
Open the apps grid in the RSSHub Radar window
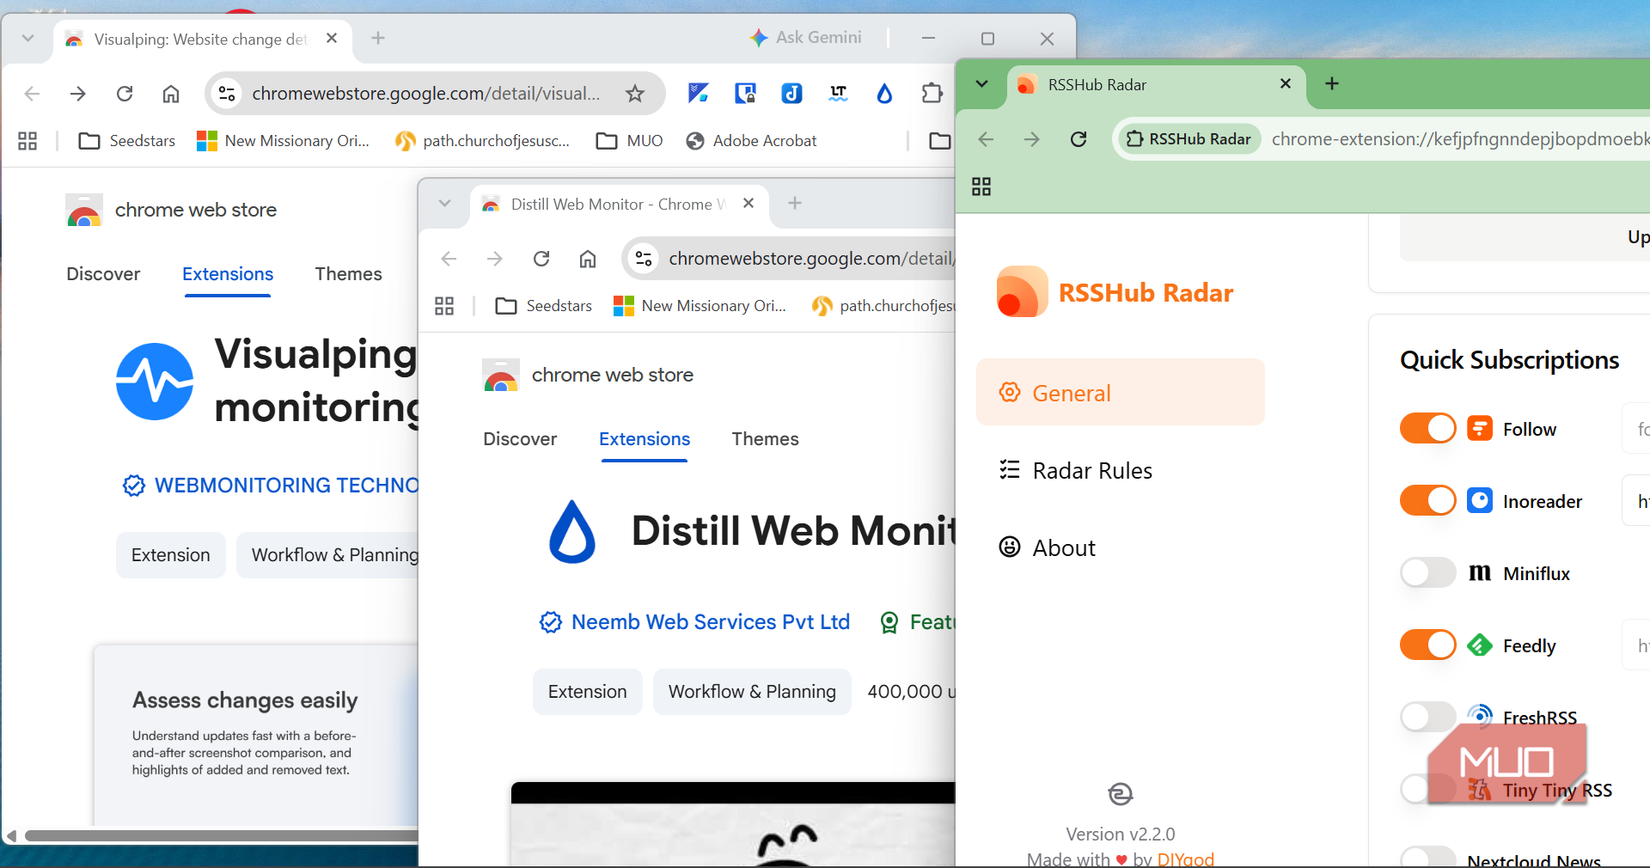coord(981,187)
